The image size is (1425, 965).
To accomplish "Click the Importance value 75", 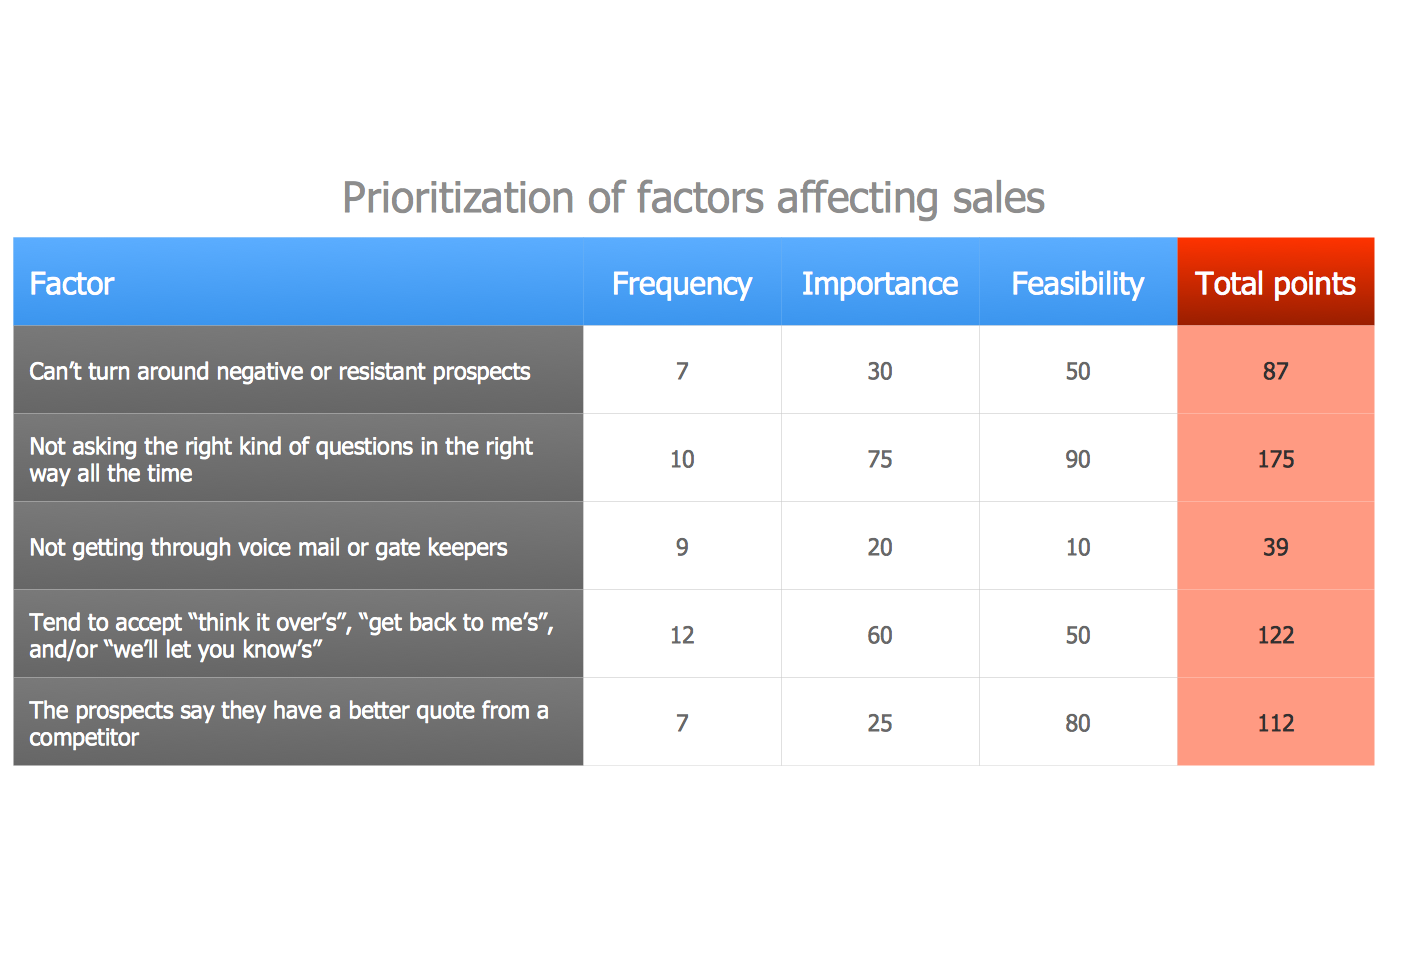I will [879, 459].
